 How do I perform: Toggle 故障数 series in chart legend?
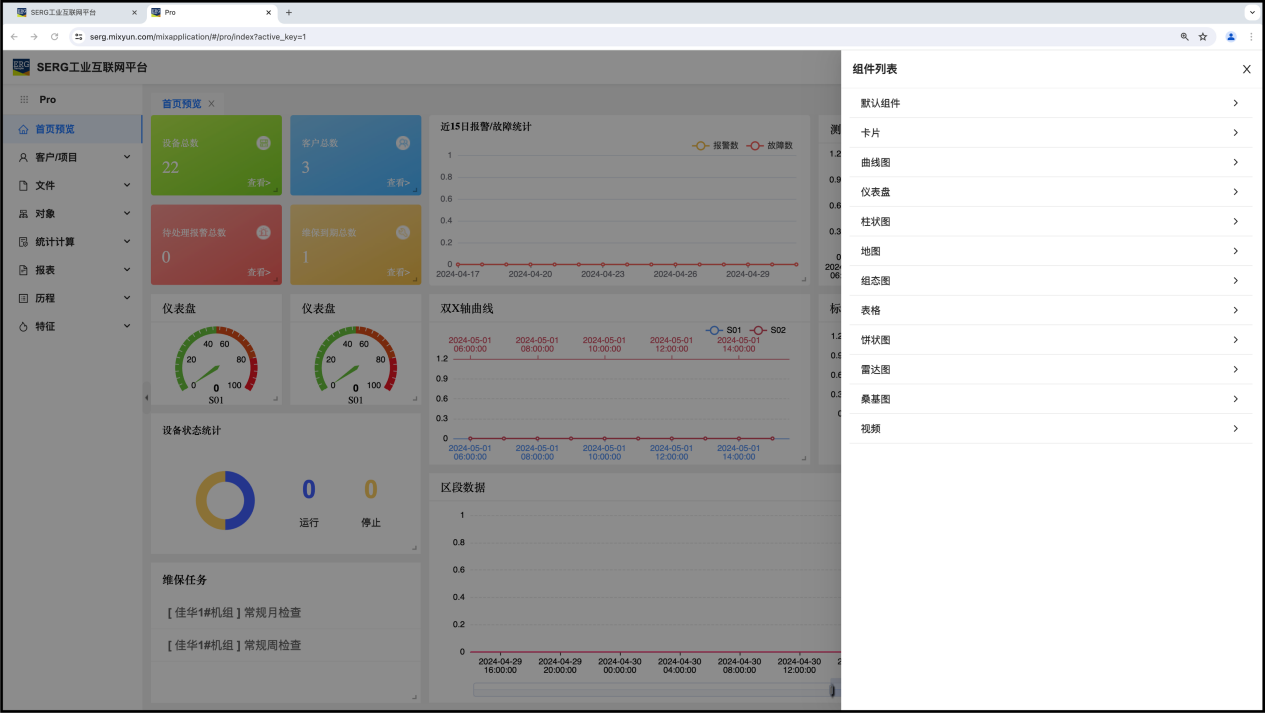[770, 145]
